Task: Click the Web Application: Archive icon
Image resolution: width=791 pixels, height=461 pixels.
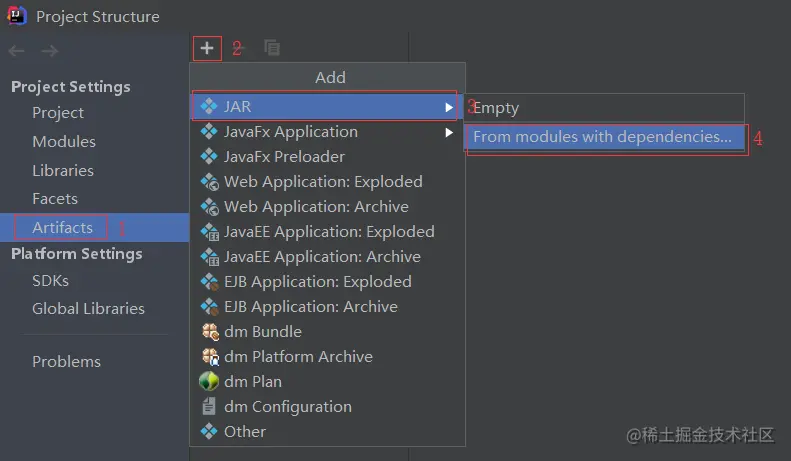Action: [x=209, y=207]
